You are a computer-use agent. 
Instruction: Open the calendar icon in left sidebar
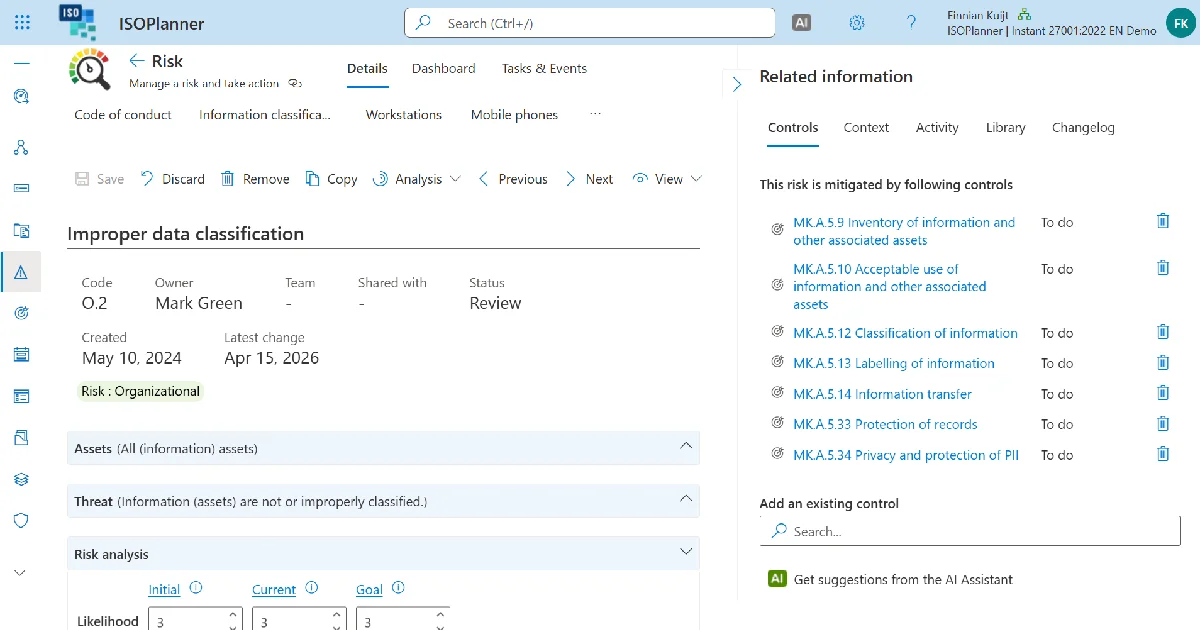pyautogui.click(x=22, y=354)
